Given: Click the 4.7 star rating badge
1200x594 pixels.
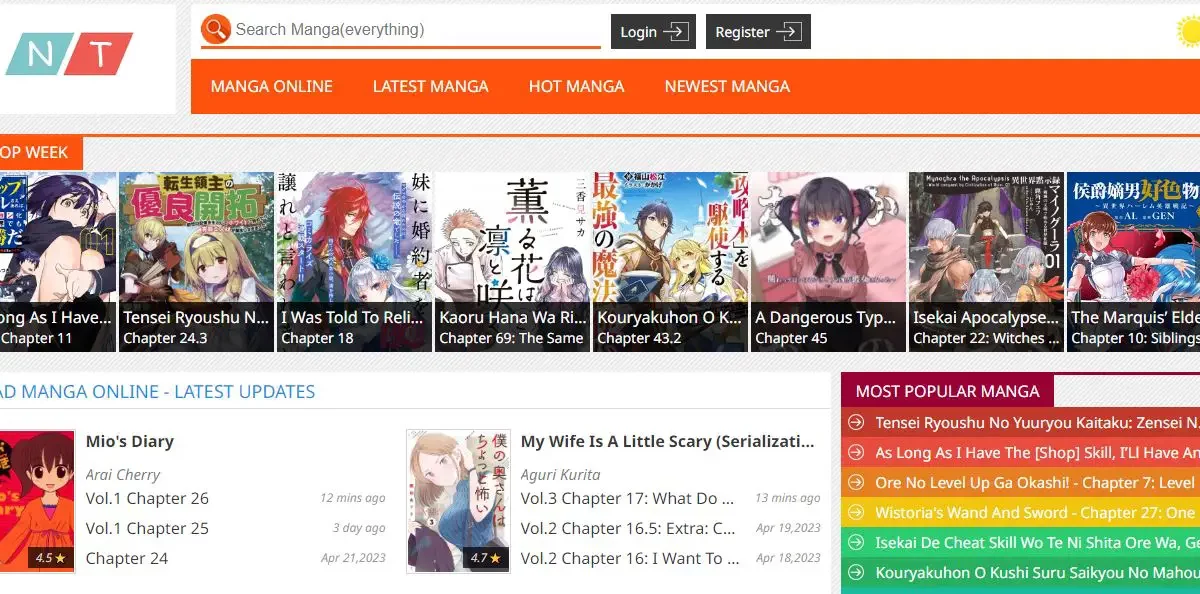Looking at the screenshot, I should (485, 558).
